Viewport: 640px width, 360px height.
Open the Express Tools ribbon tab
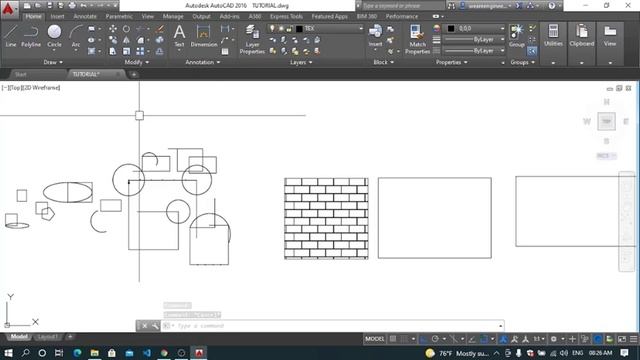[286, 16]
